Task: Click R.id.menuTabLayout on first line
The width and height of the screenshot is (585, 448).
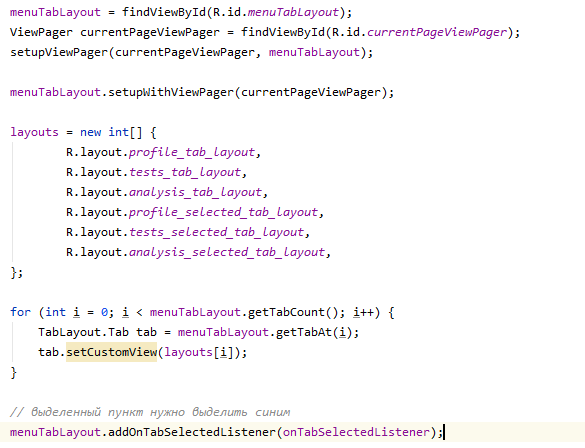Action: 275,12
